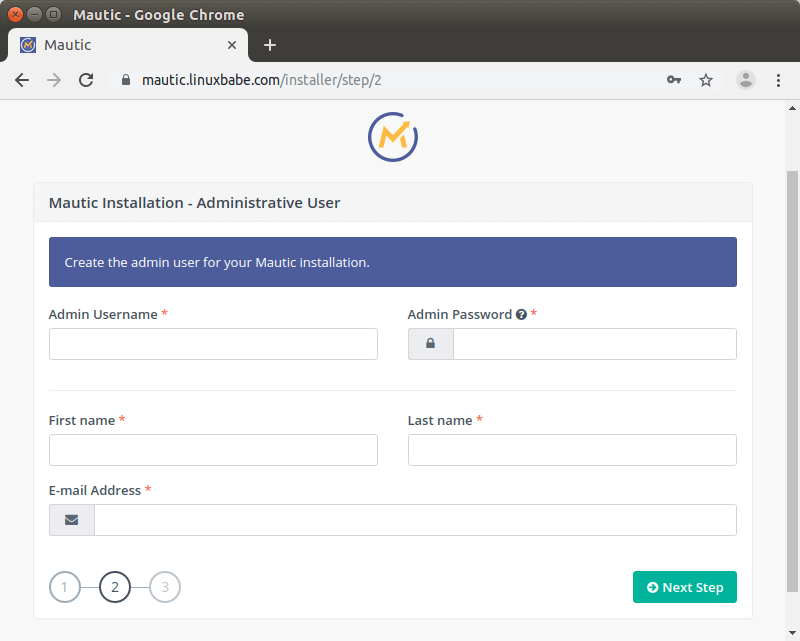Click the envelope icon beside the email field
800x641 pixels.
pos(71,520)
